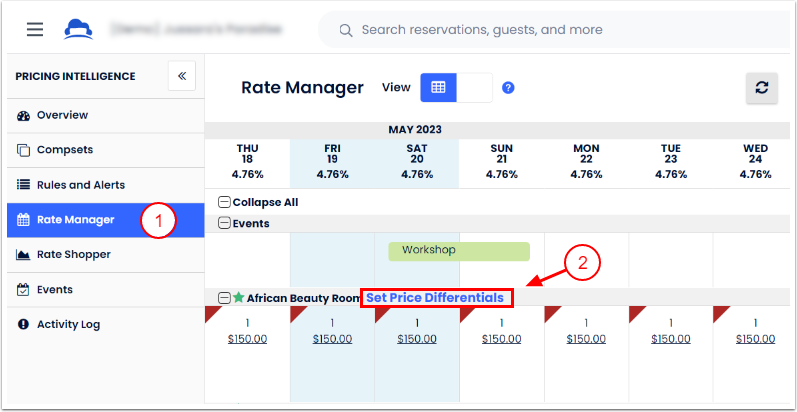797x412 pixels.
Task: Select the THU 18 column header
Action: pos(248,162)
